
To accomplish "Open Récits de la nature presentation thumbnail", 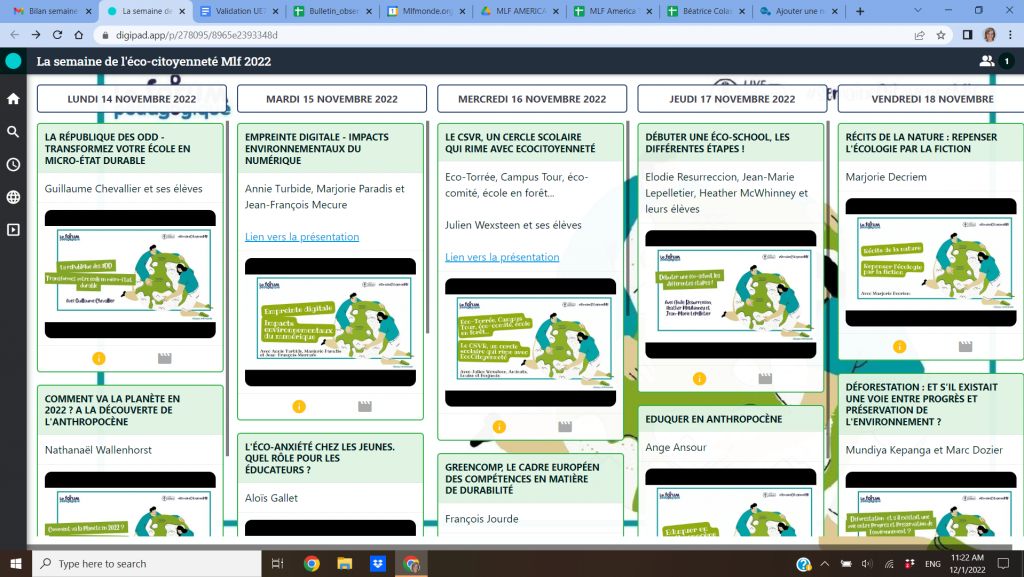I will click(931, 262).
